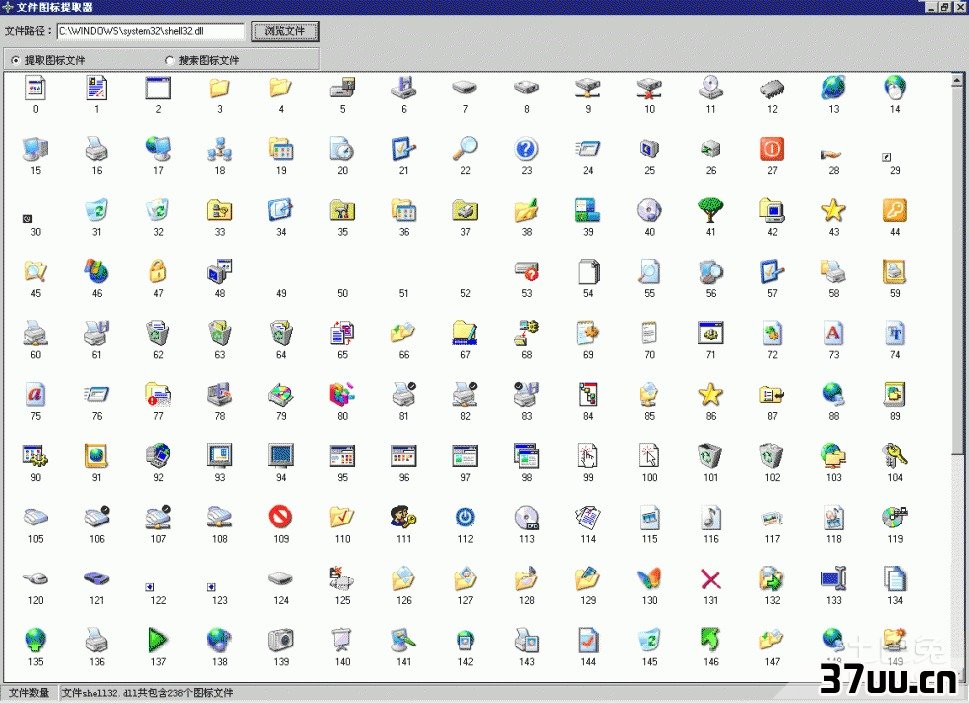Click the 文件数量 status bar label
Screen dimensions: 969x704
(x=29, y=693)
